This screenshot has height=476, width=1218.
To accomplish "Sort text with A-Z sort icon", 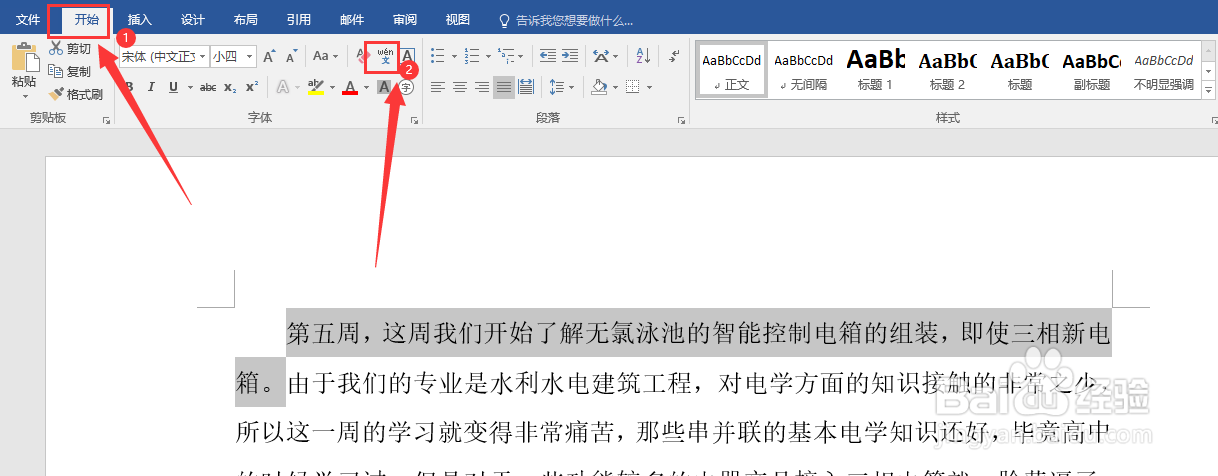I will point(643,56).
